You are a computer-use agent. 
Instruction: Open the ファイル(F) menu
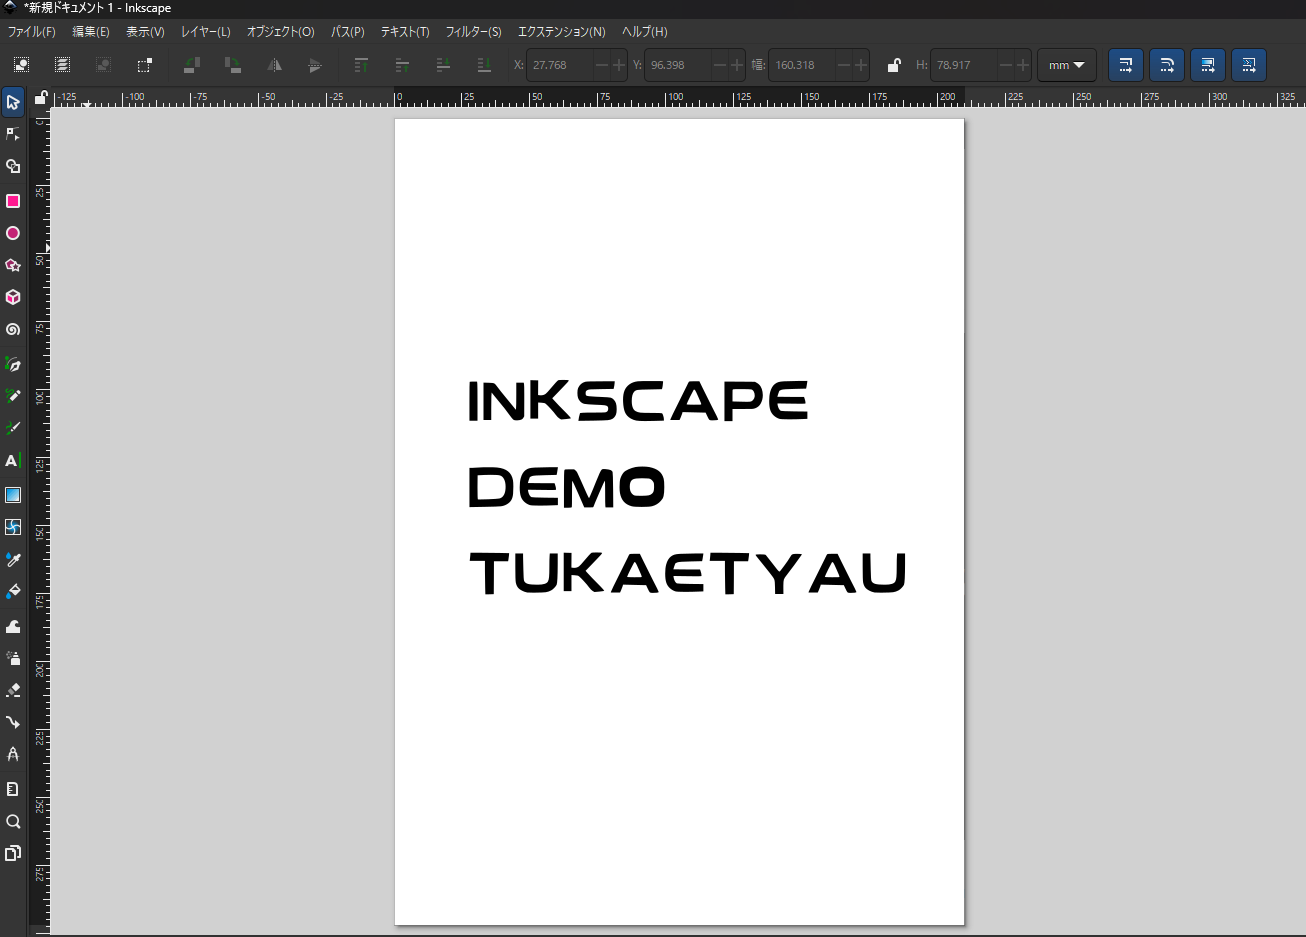click(32, 32)
